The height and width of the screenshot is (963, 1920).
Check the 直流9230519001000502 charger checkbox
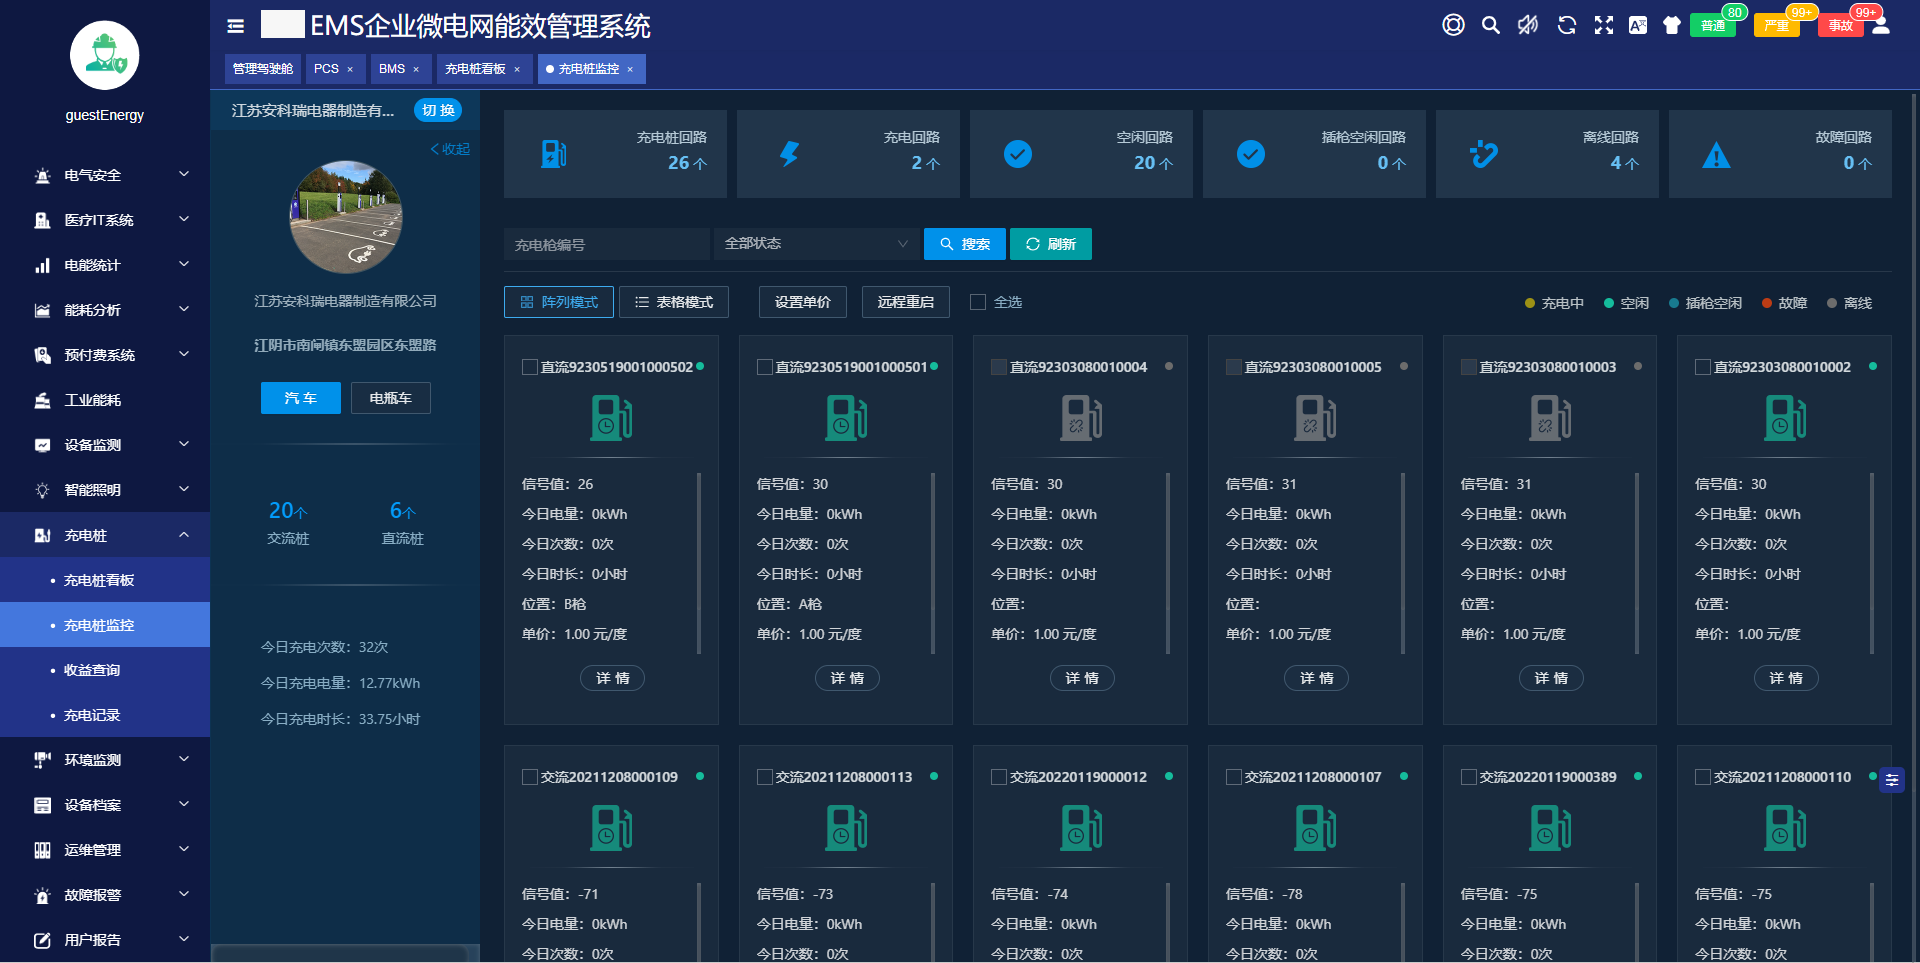point(530,367)
